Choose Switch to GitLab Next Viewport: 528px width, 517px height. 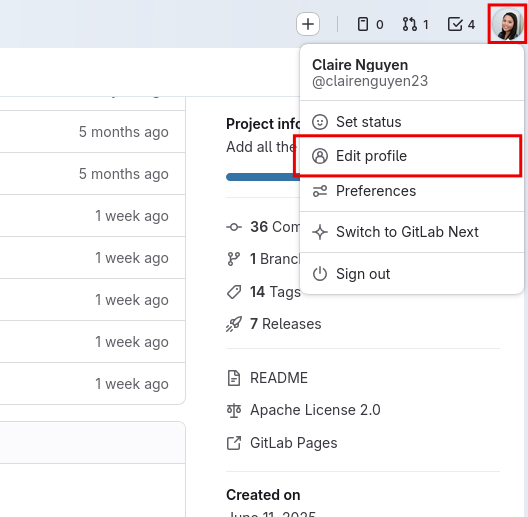coord(411,232)
